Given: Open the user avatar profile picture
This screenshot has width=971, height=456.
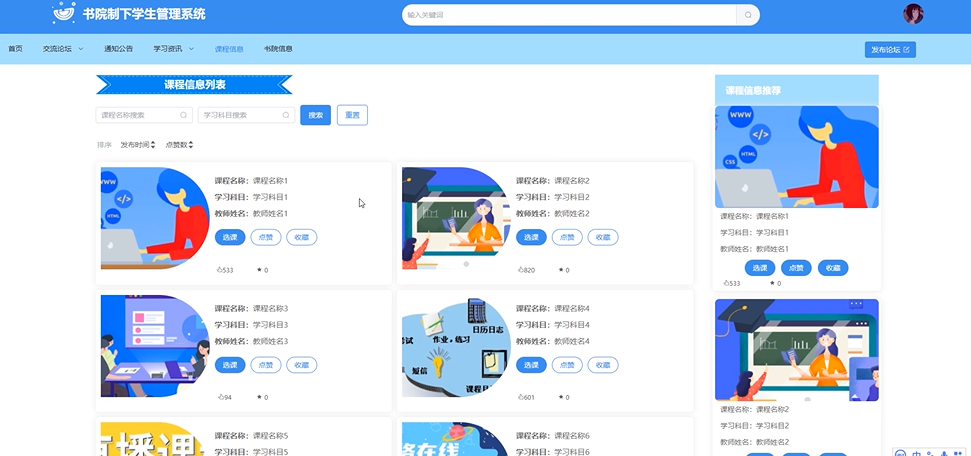Looking at the screenshot, I should coord(913,14).
